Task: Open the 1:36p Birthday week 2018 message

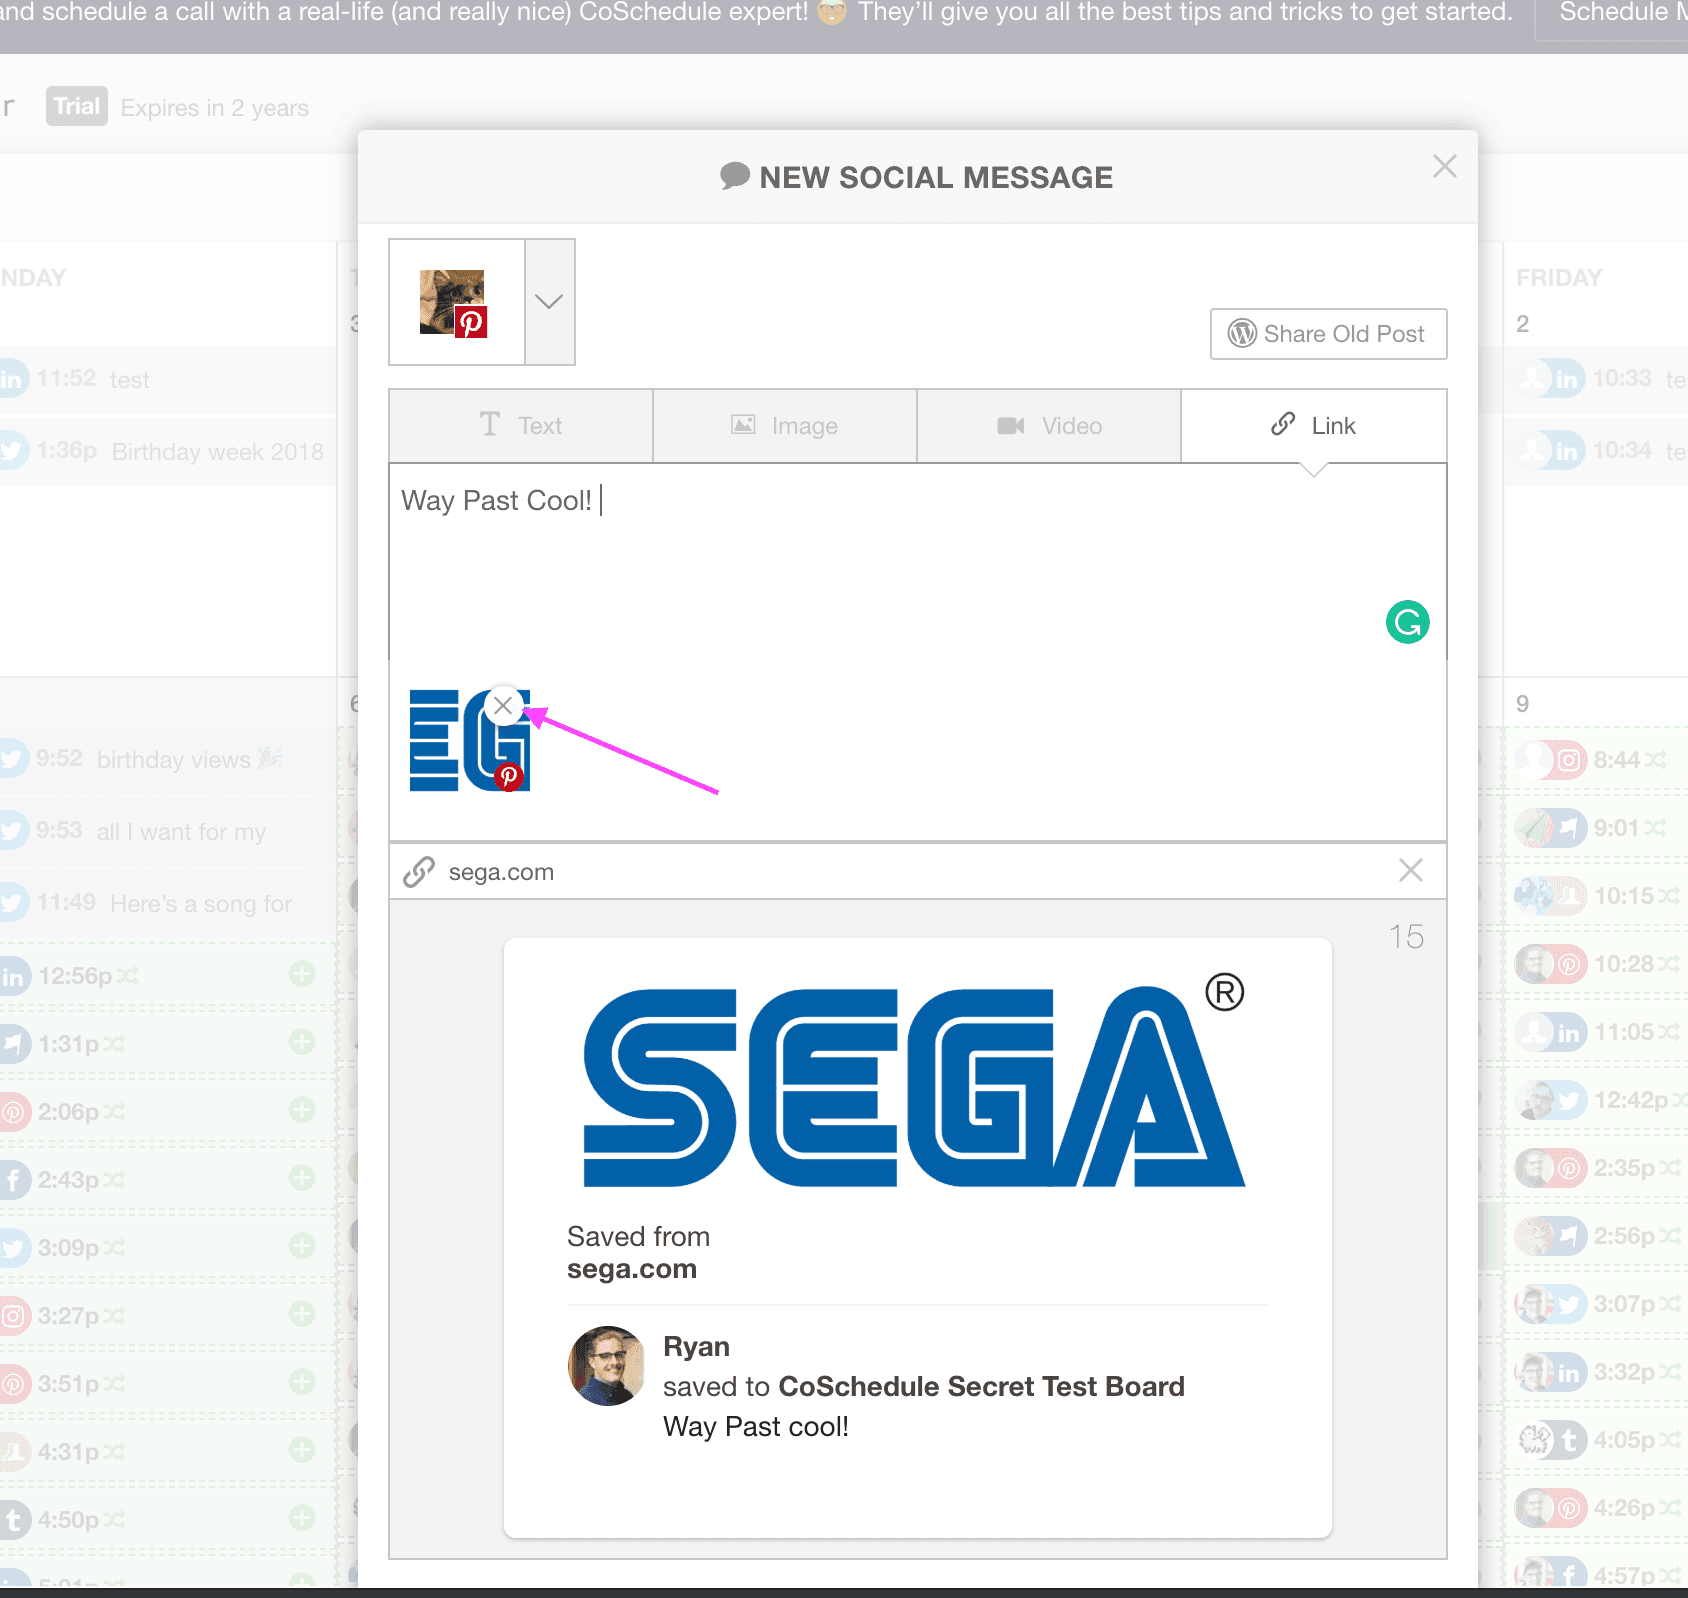Action: (168, 451)
